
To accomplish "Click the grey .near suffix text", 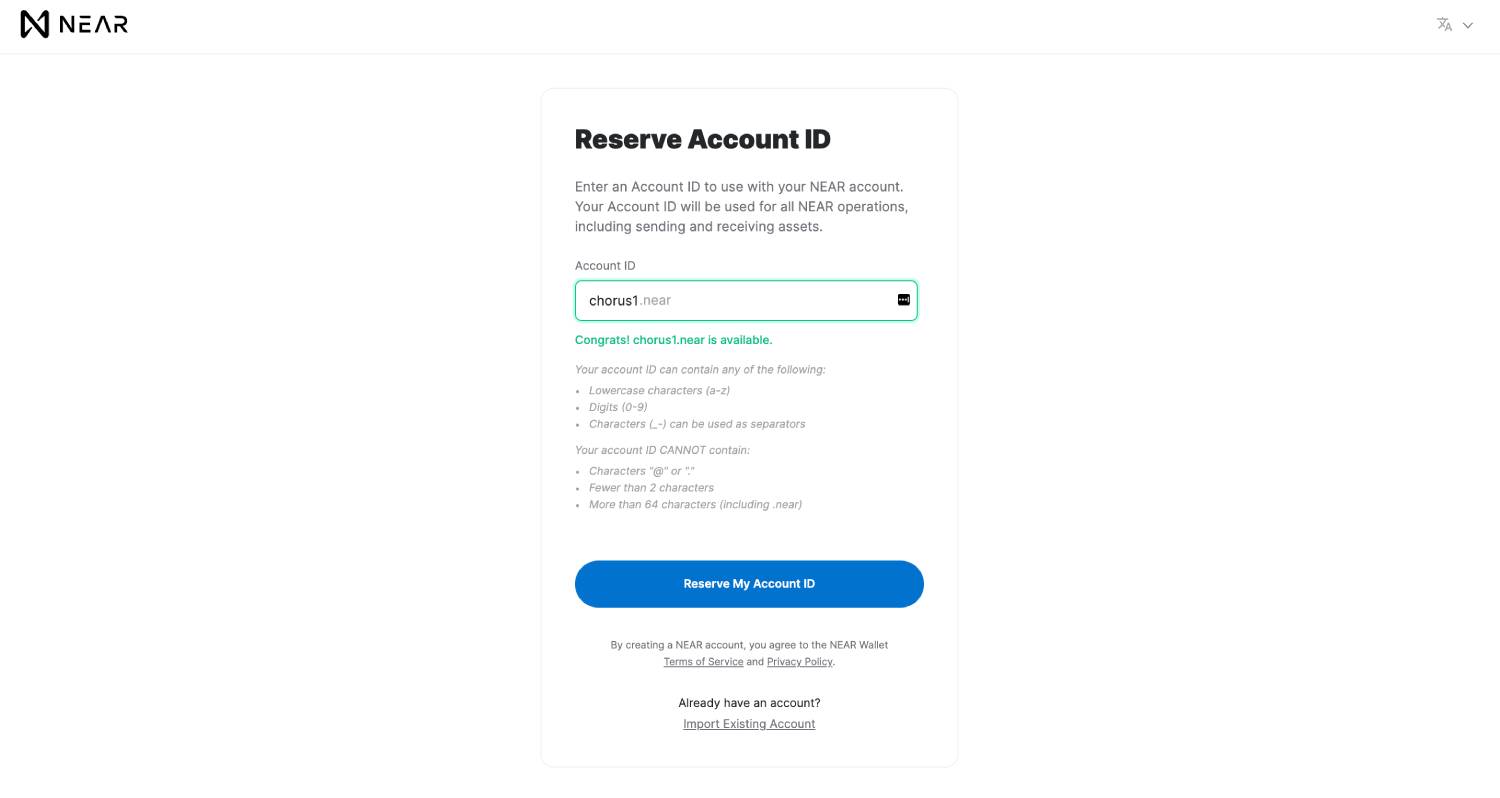I will (x=656, y=300).
